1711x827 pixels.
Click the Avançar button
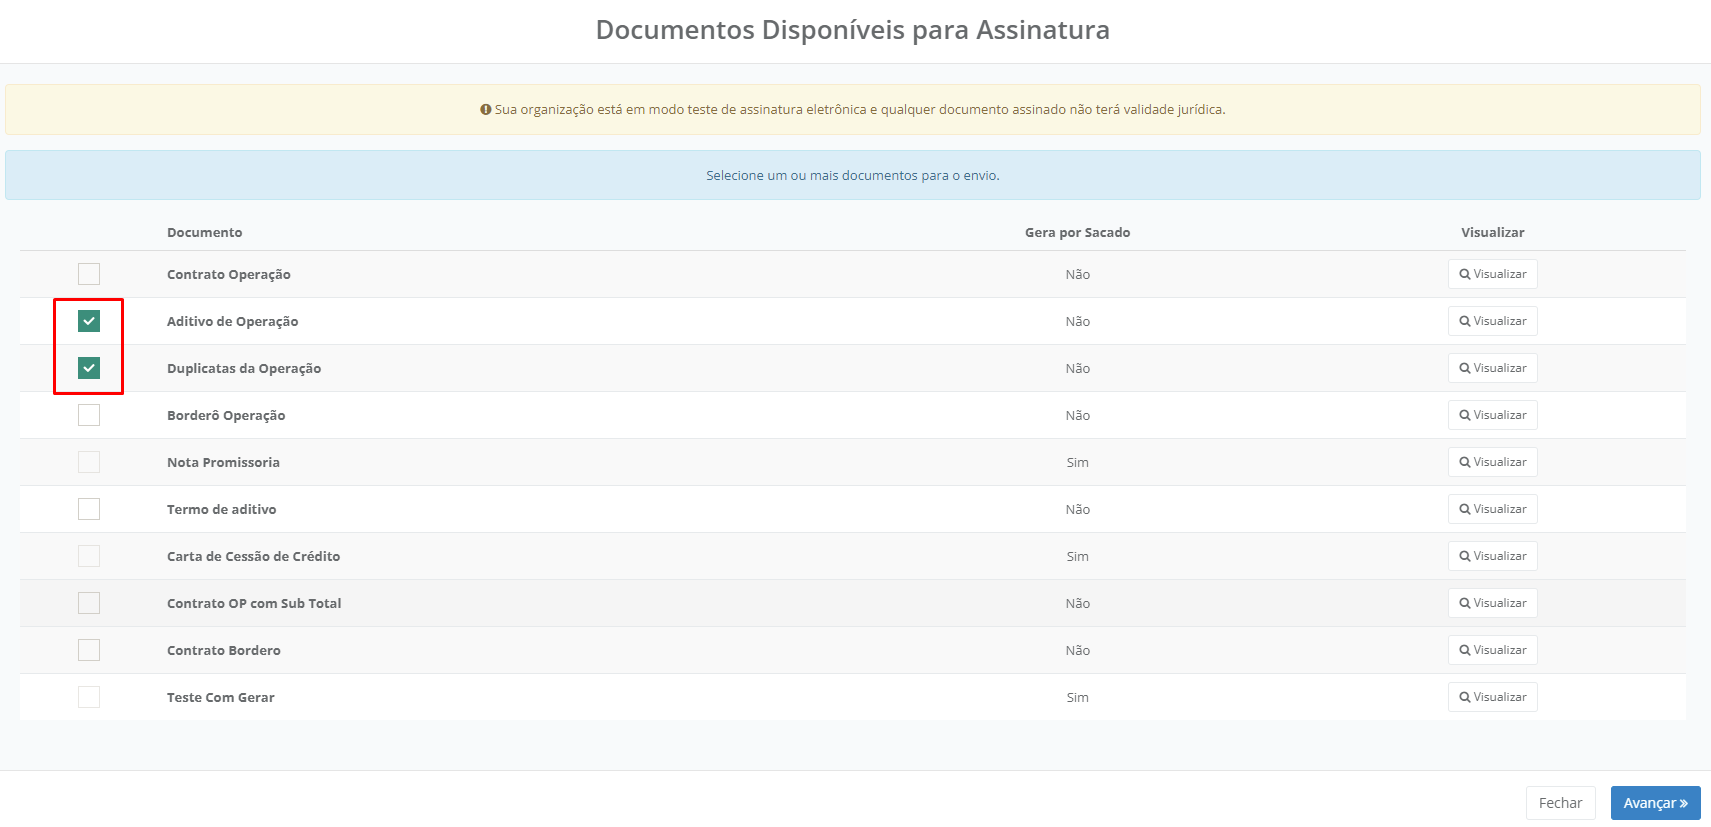click(1655, 803)
